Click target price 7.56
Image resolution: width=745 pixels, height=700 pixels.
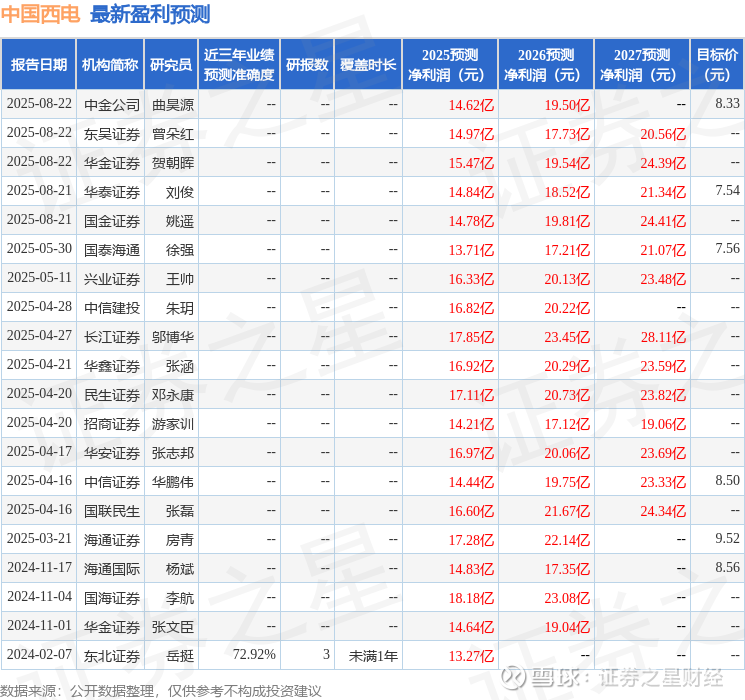tap(727, 249)
